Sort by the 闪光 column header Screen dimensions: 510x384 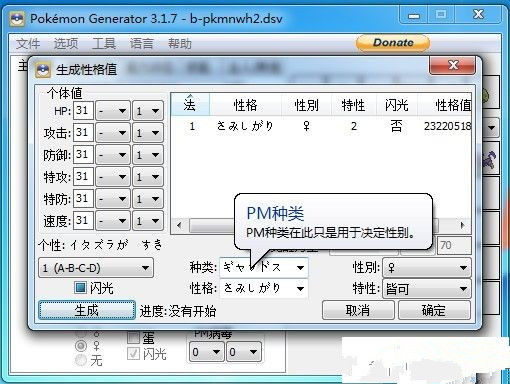(397, 105)
